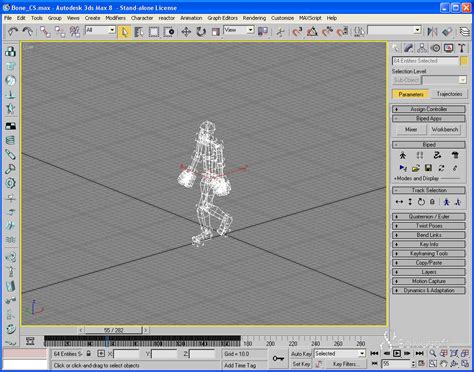Click the Mirror Selected Objects icon
474x372 pixels.
(x=432, y=32)
